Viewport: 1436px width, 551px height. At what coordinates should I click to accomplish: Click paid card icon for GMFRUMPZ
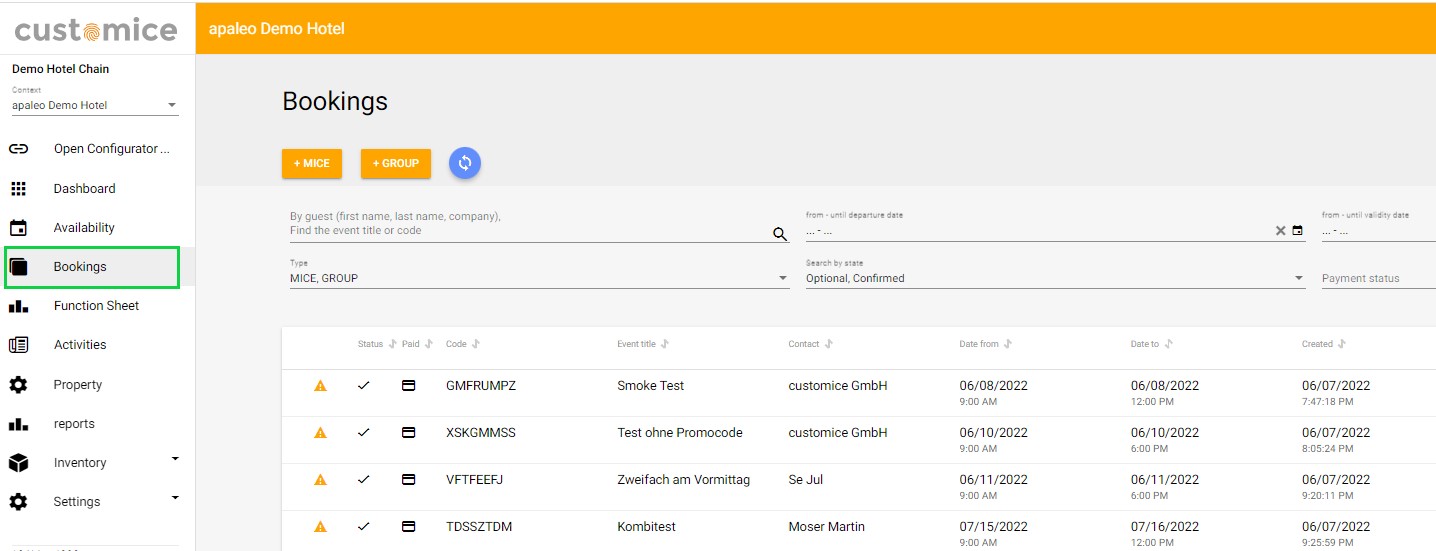click(x=408, y=385)
